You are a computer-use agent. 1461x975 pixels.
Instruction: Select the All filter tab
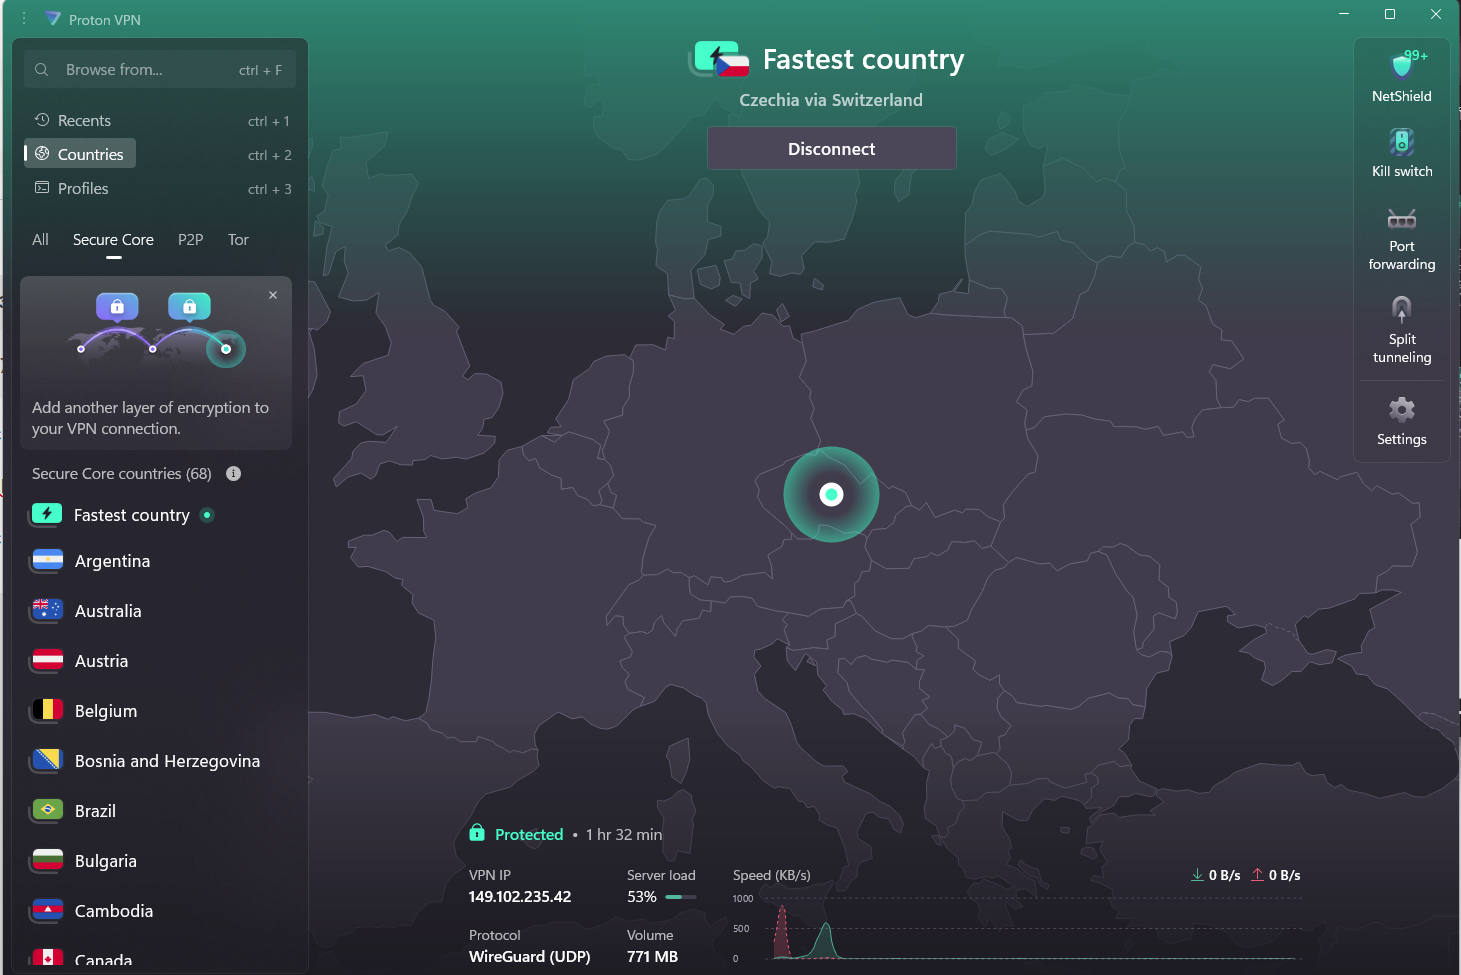(x=40, y=240)
